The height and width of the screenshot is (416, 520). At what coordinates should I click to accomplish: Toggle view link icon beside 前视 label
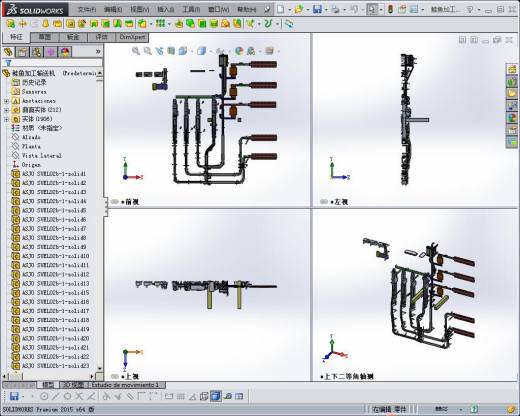tap(115, 202)
